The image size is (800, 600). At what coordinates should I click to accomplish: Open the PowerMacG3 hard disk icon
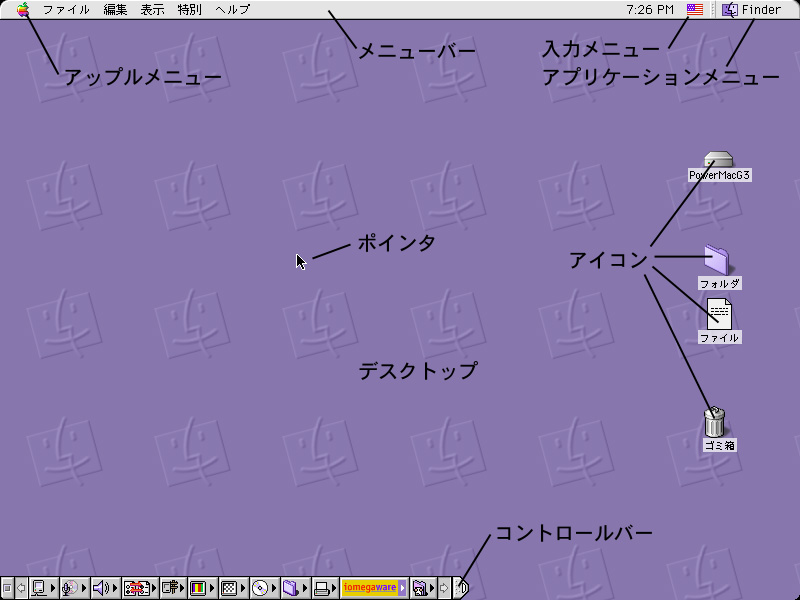tap(718, 161)
